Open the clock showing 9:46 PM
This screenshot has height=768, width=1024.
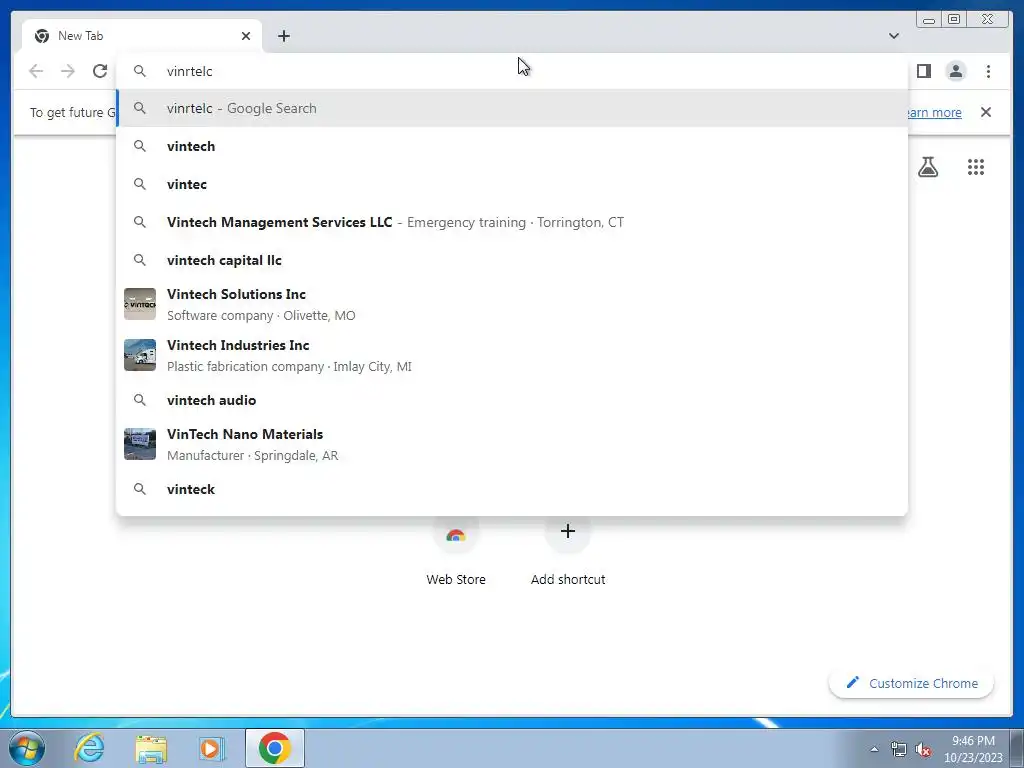click(x=973, y=749)
